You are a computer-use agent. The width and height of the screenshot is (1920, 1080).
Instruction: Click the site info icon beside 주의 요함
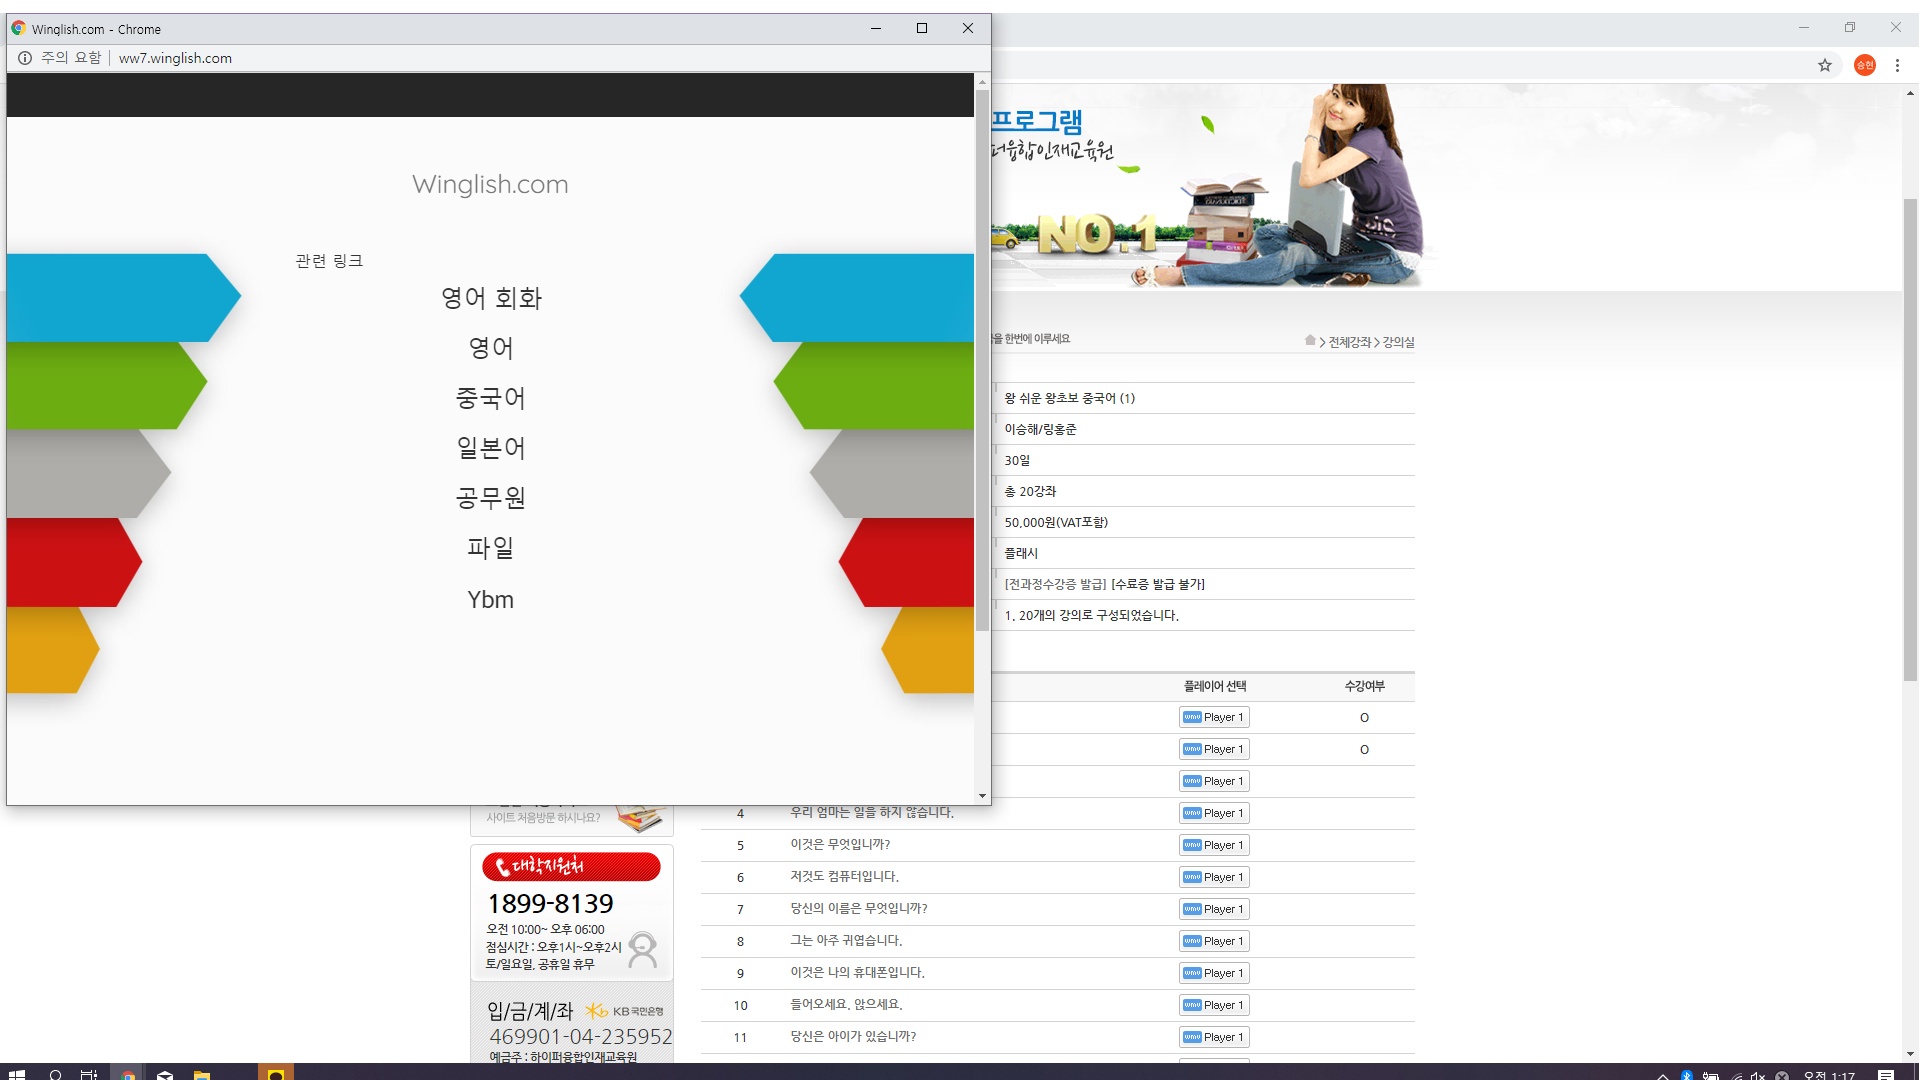(x=25, y=58)
